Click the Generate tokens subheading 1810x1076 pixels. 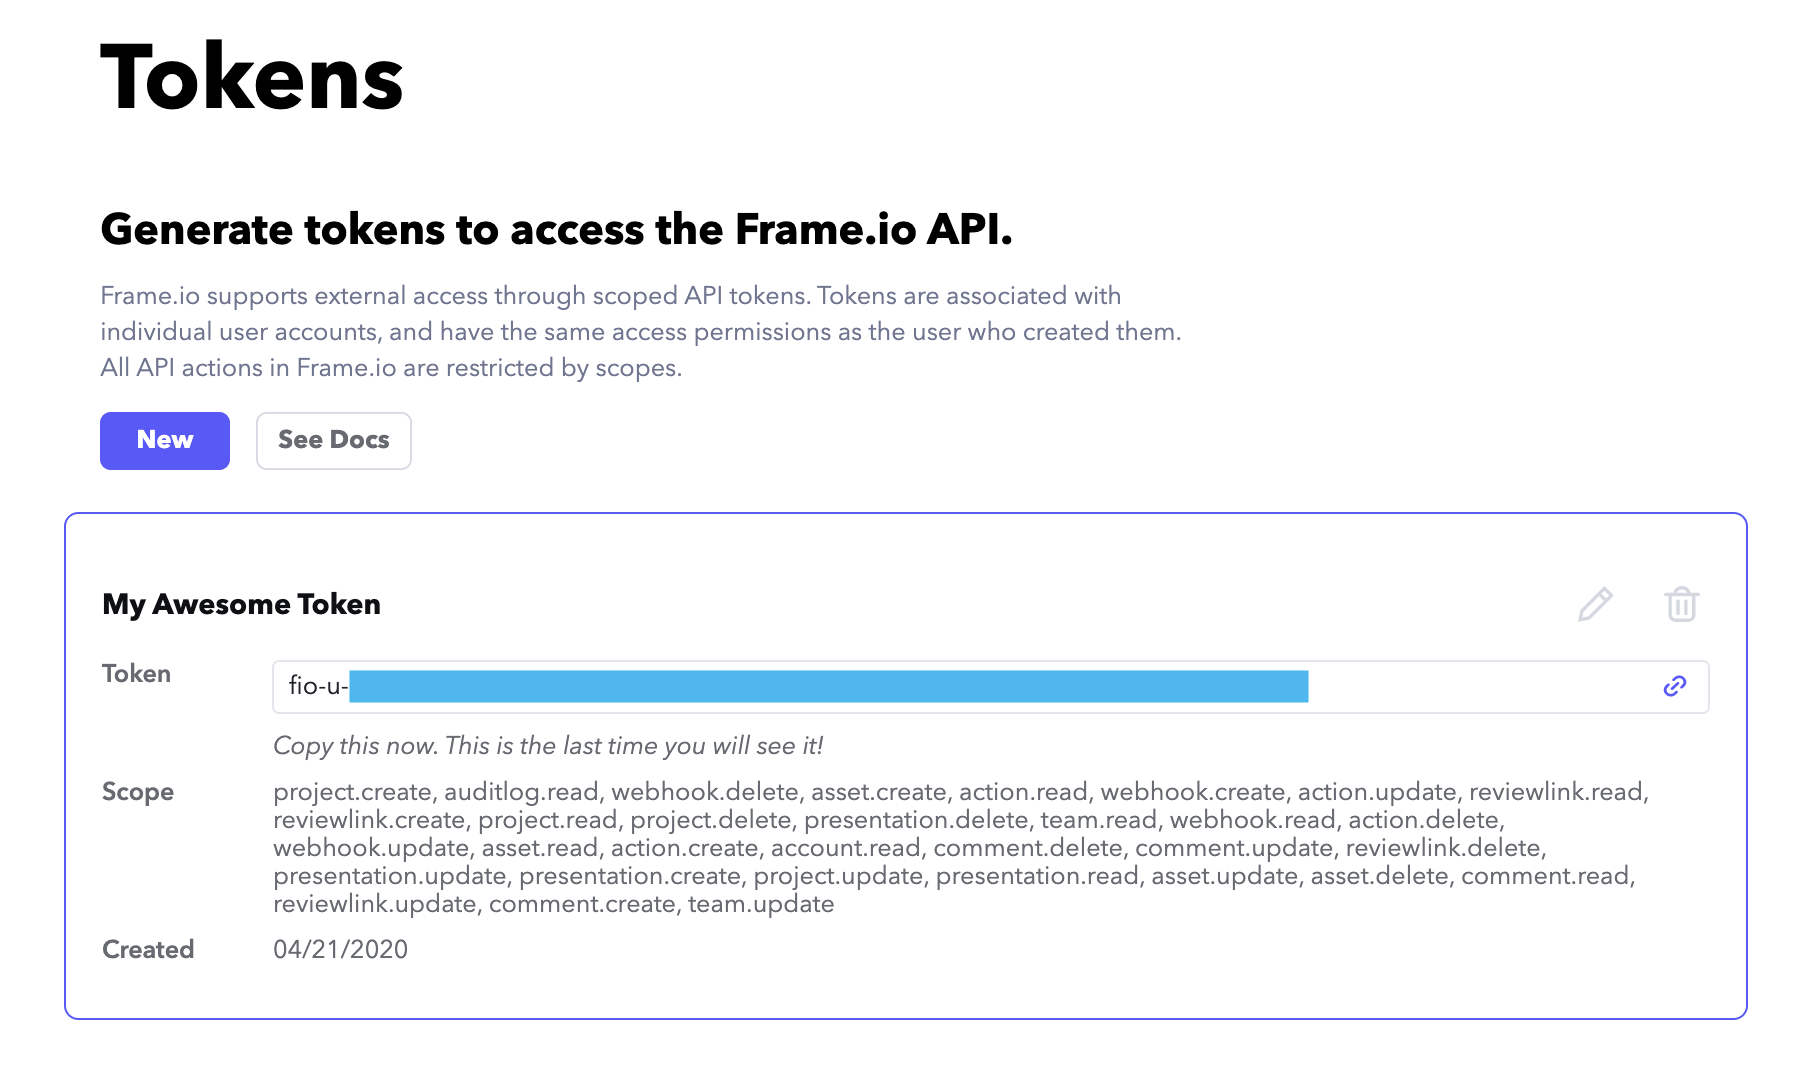(x=557, y=229)
